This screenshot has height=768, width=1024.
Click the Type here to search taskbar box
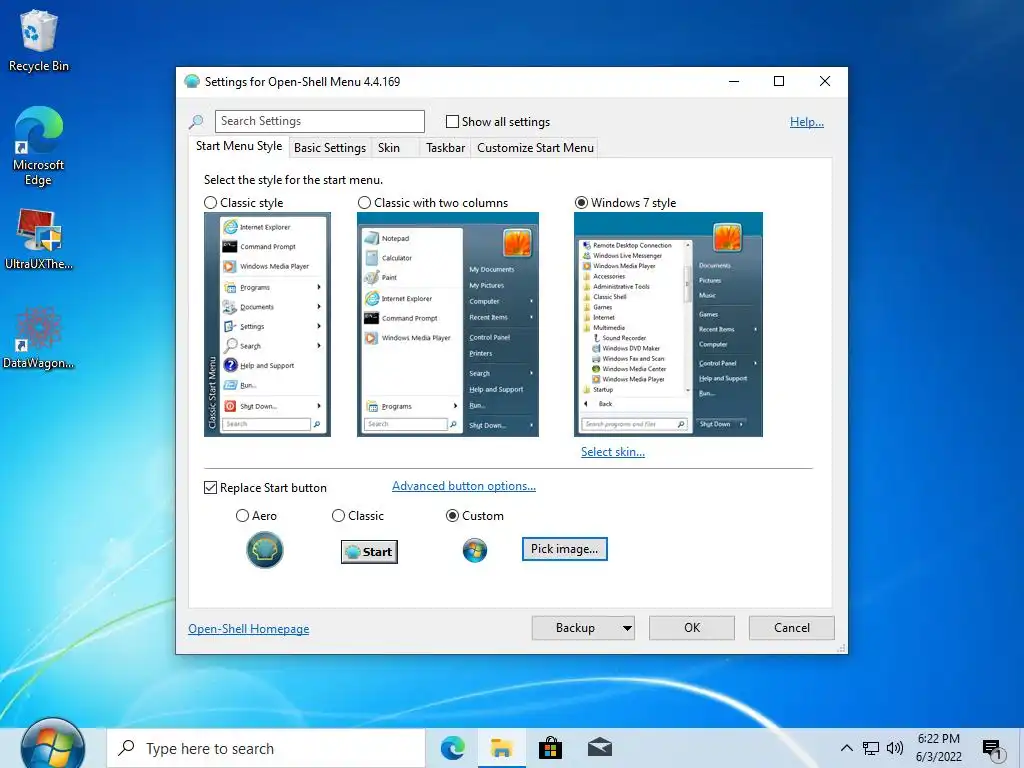(266, 748)
